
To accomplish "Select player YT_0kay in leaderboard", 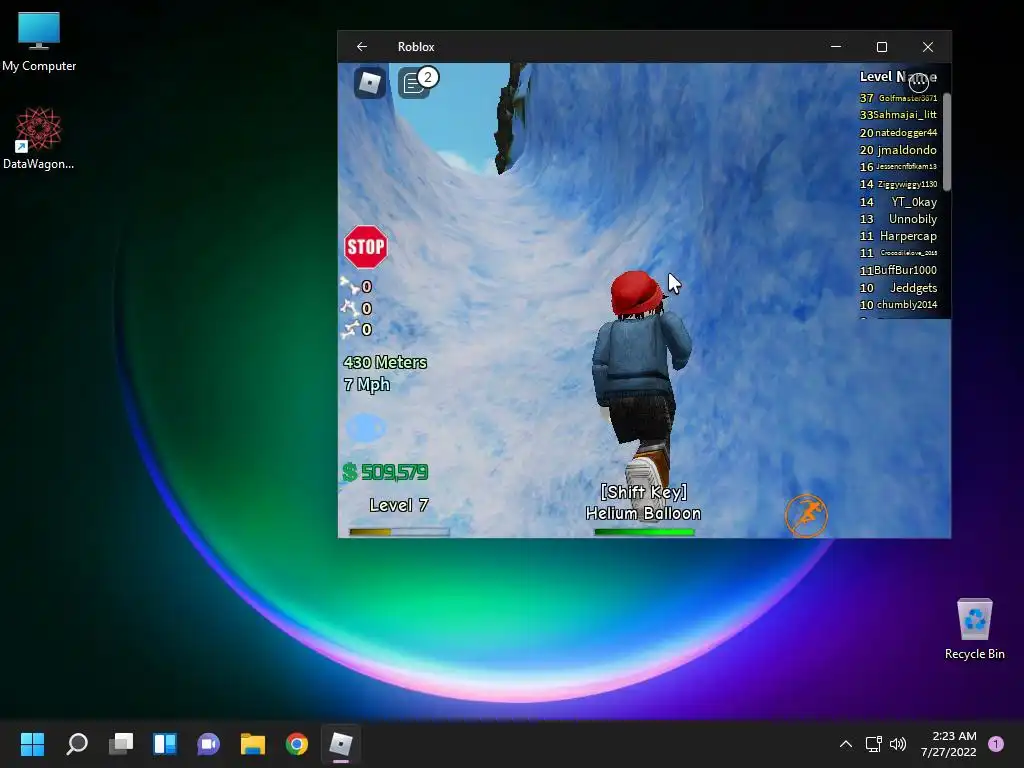I will tap(898, 202).
